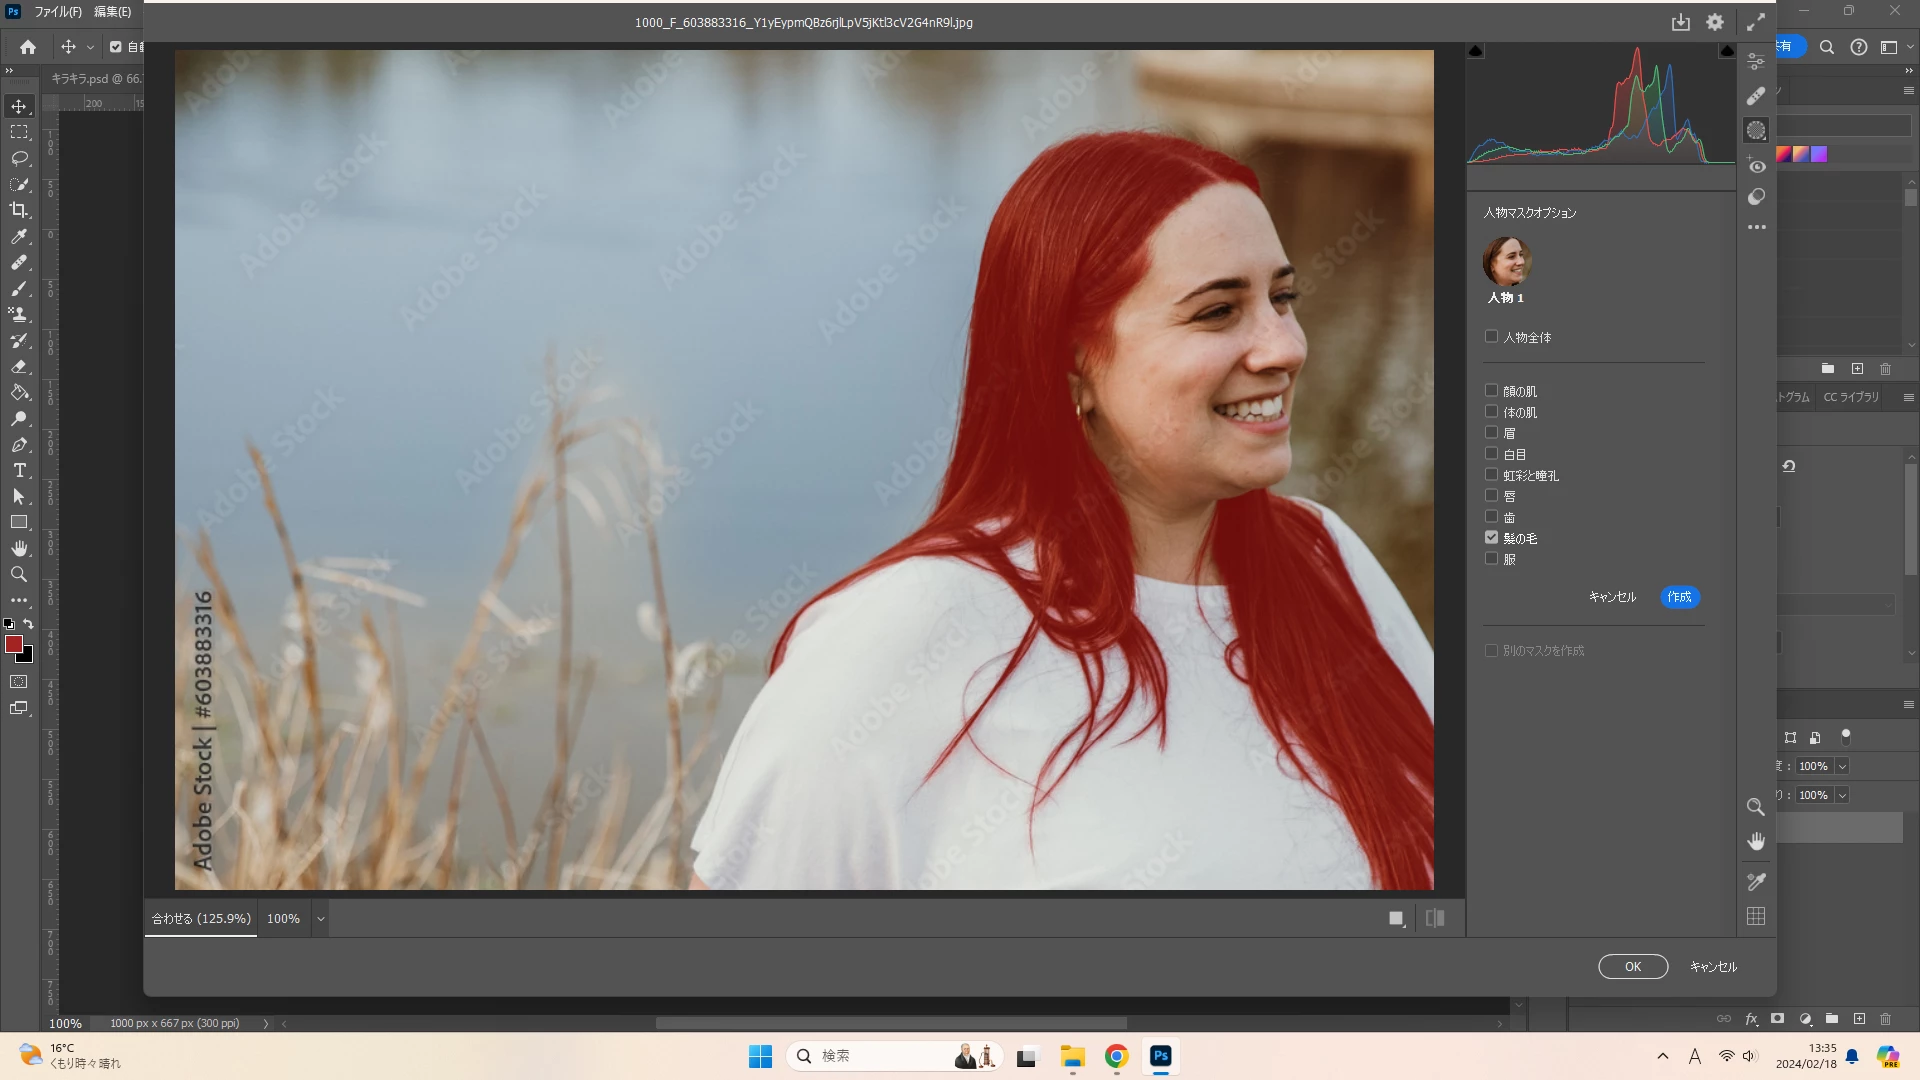Uncheck the 髪の毛 checkbox
Viewport: 1920px width, 1080px height.
tap(1491, 538)
